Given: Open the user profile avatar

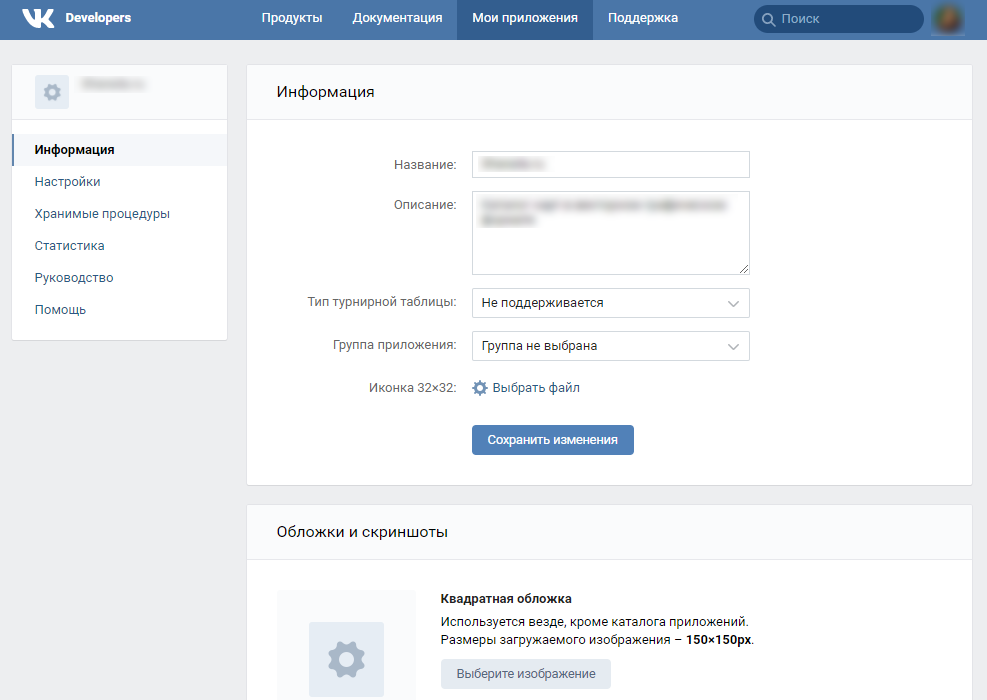Looking at the screenshot, I should (948, 19).
